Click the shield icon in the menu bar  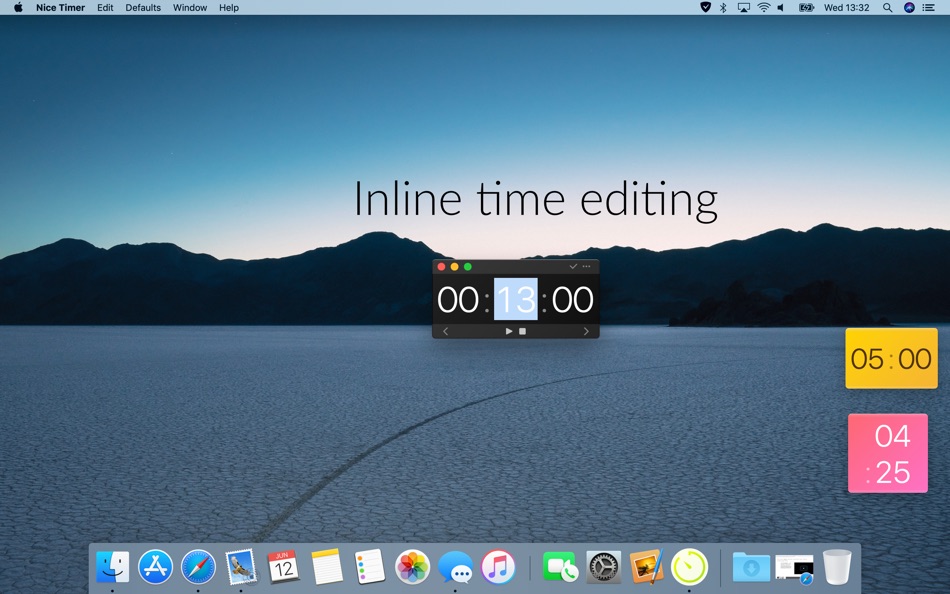point(705,7)
